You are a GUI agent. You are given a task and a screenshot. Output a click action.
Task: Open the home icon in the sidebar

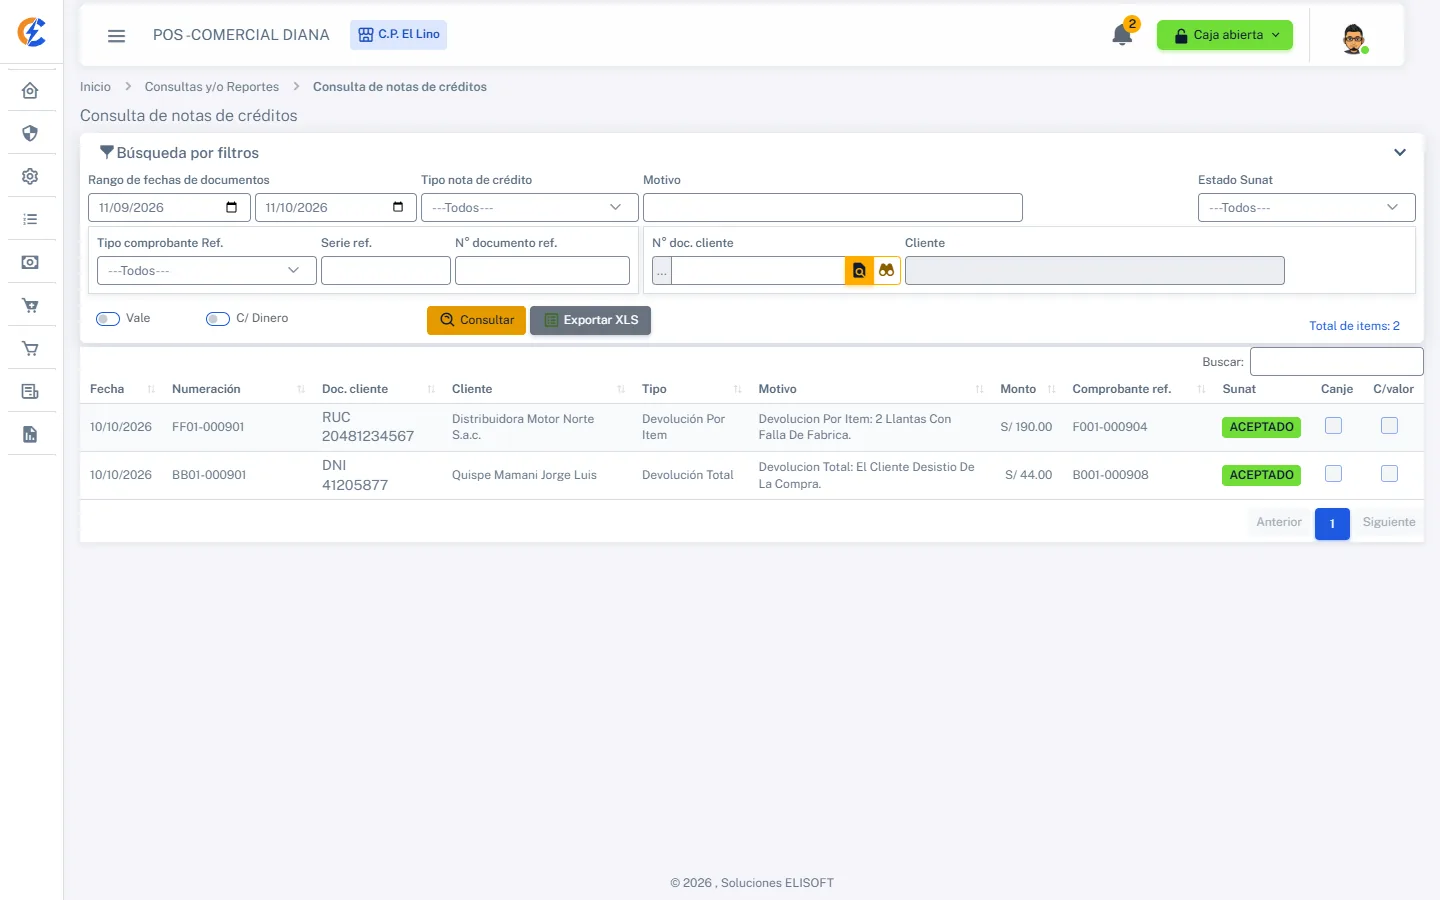coord(30,91)
